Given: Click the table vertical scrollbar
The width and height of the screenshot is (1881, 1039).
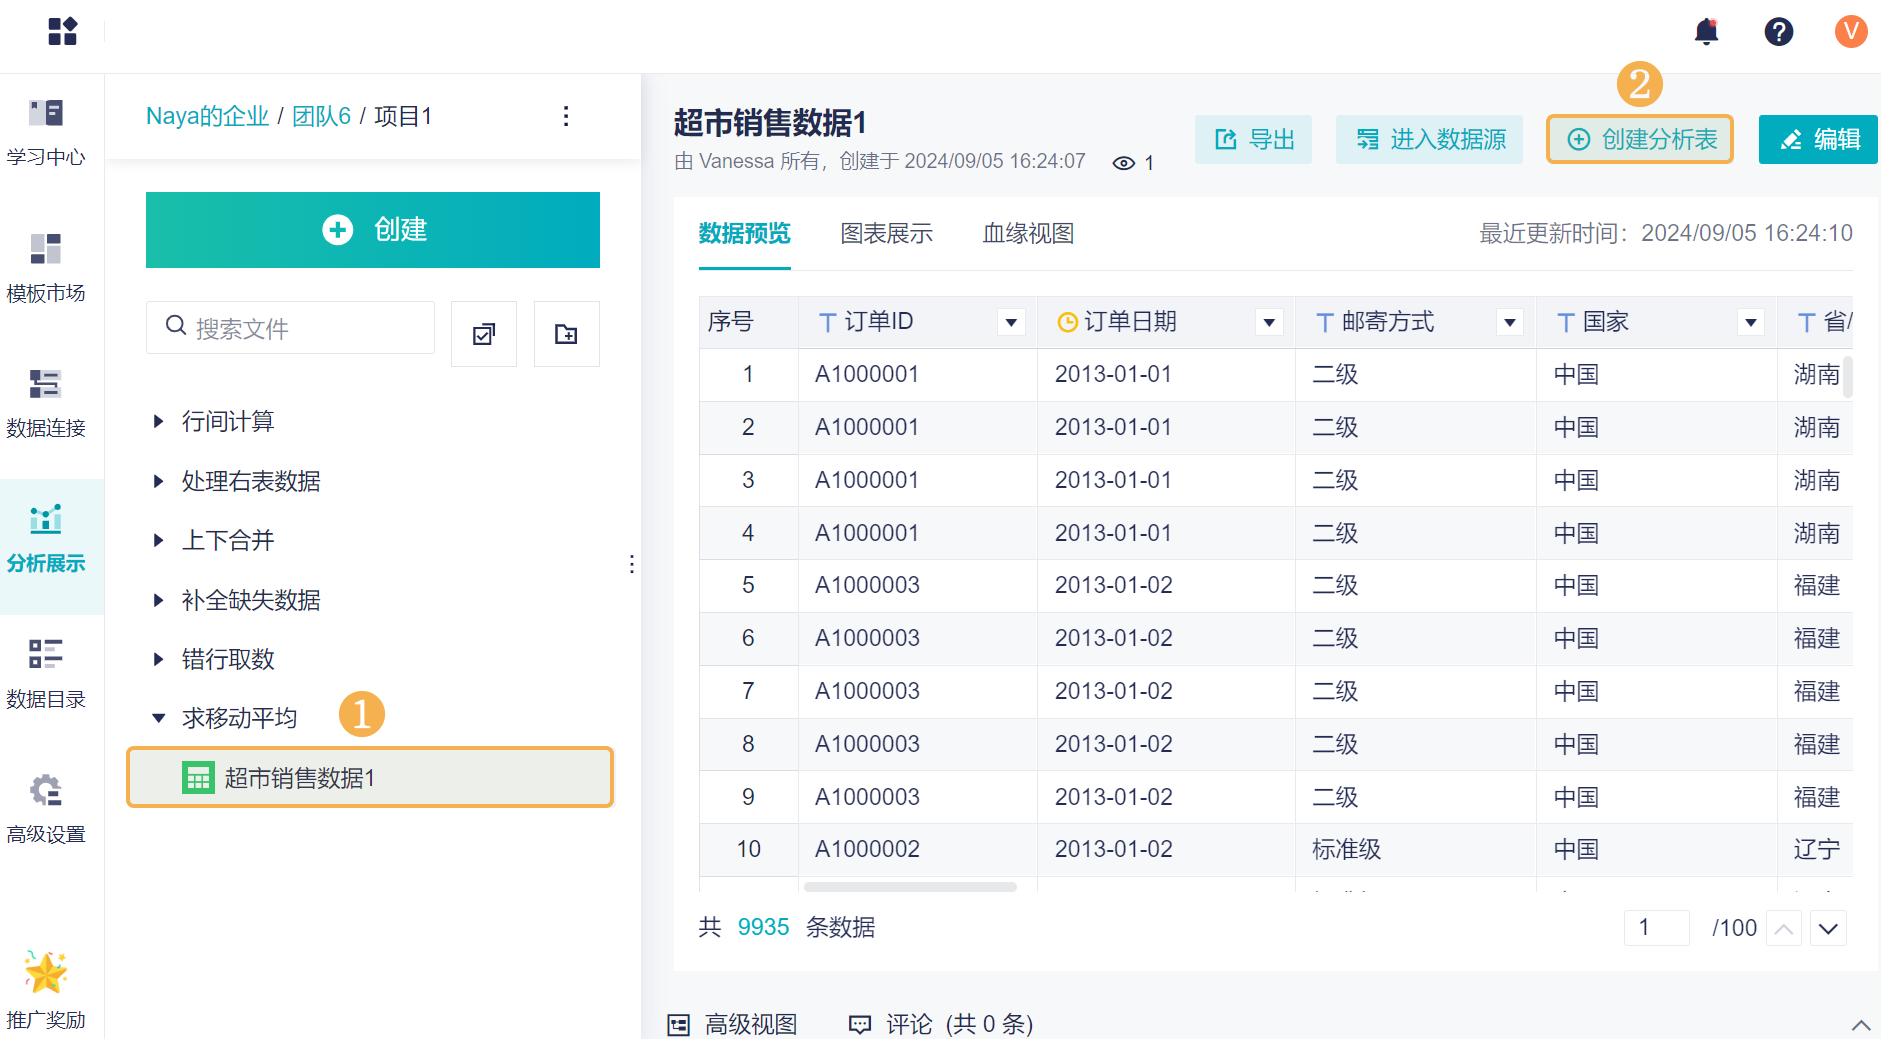Looking at the screenshot, I should [1848, 377].
